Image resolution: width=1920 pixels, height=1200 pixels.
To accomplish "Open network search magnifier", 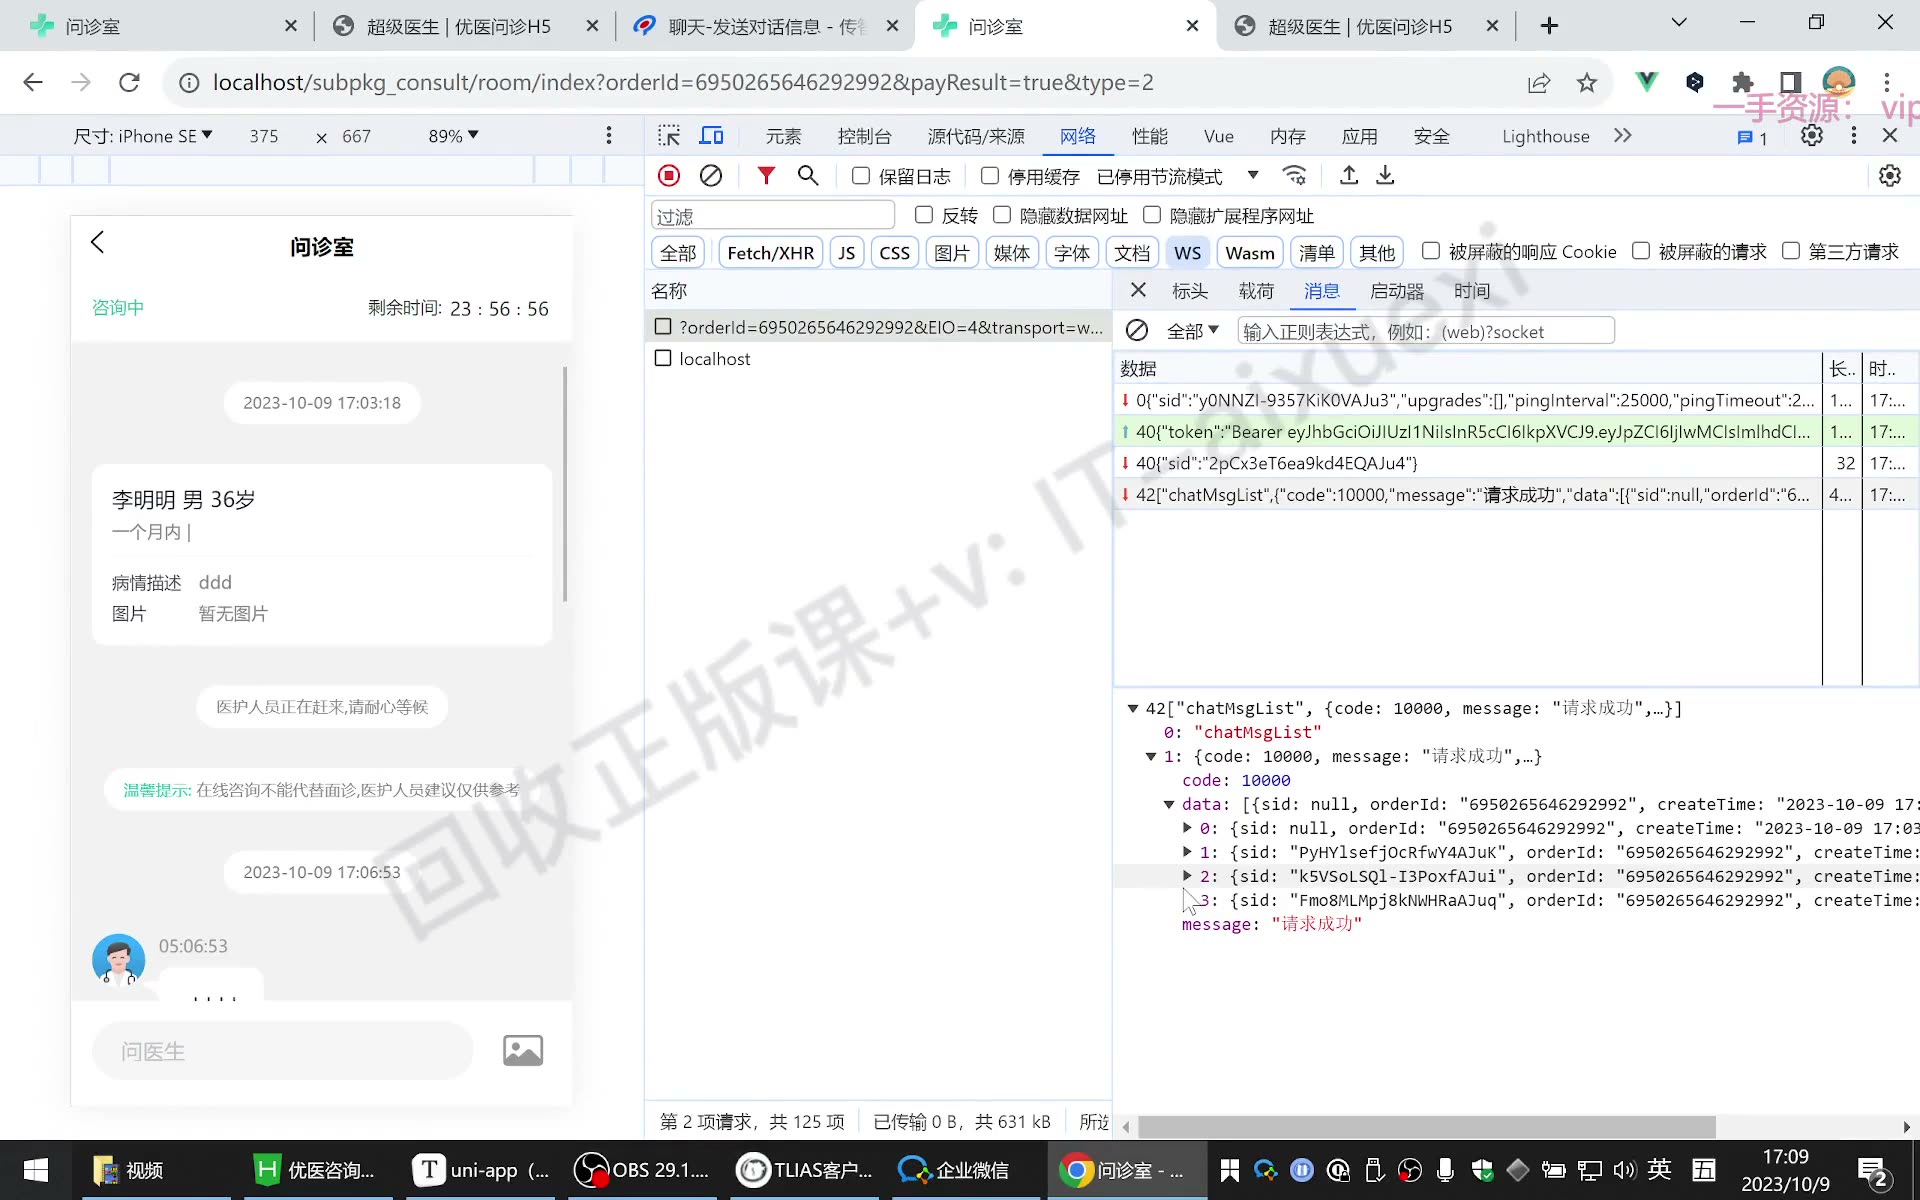I will [x=808, y=176].
